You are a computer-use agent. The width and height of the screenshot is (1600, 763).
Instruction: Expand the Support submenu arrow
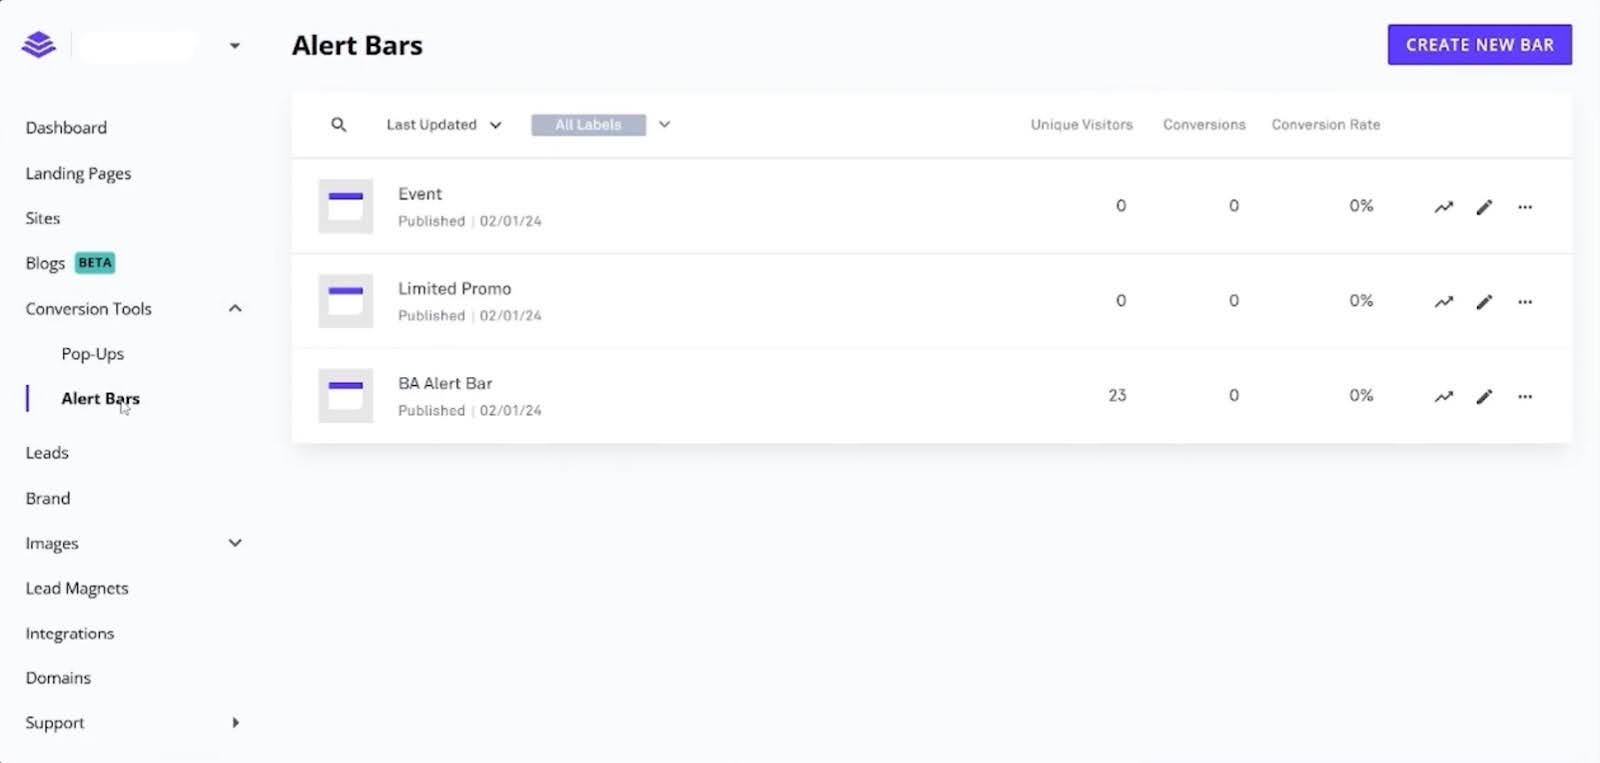point(235,723)
